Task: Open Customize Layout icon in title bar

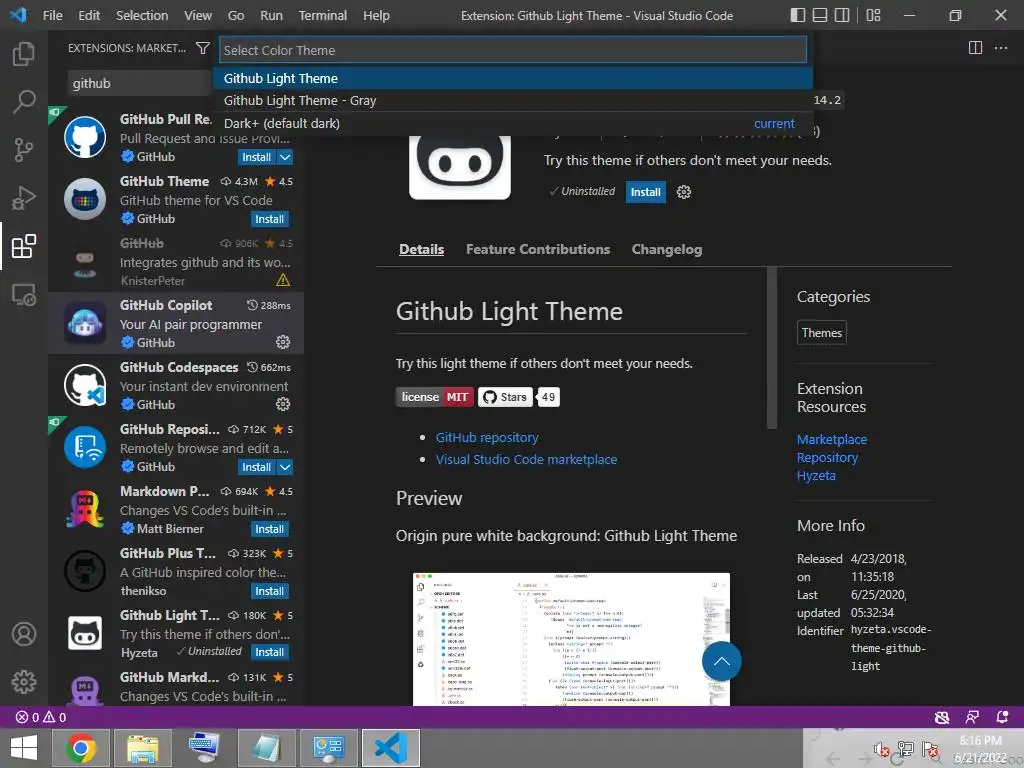Action: (873, 15)
